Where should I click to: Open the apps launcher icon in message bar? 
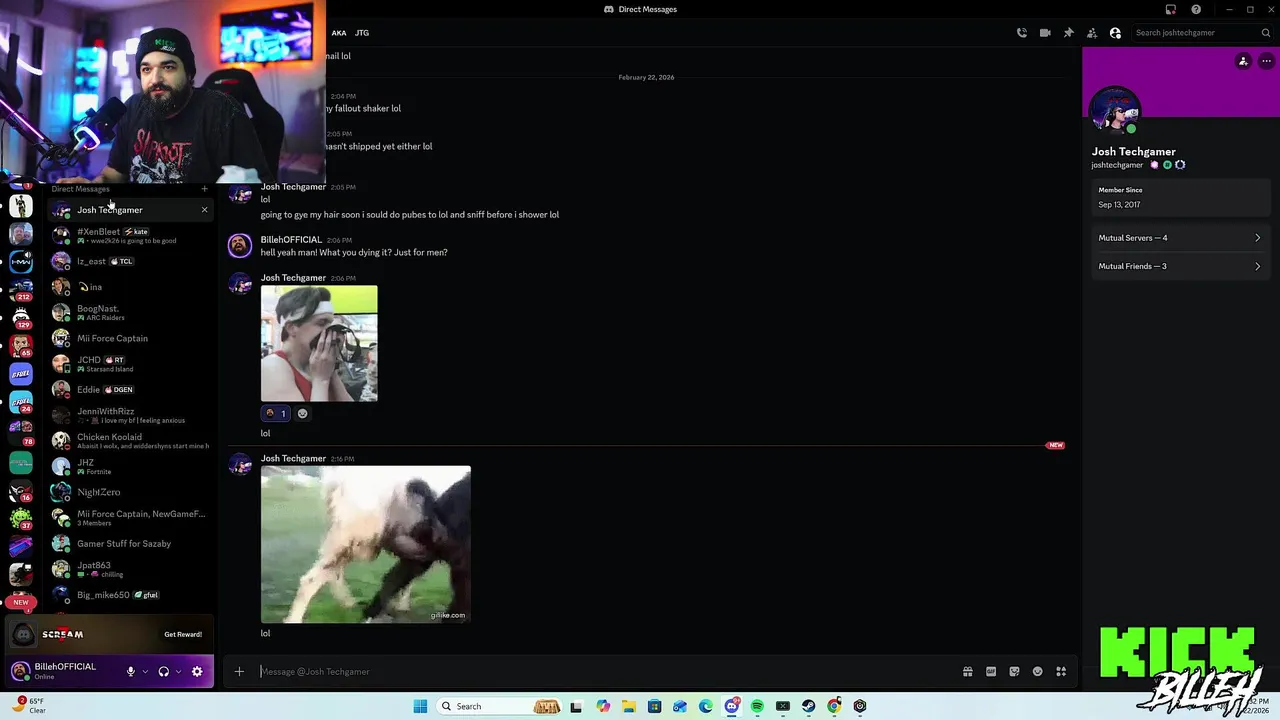pos(1061,672)
